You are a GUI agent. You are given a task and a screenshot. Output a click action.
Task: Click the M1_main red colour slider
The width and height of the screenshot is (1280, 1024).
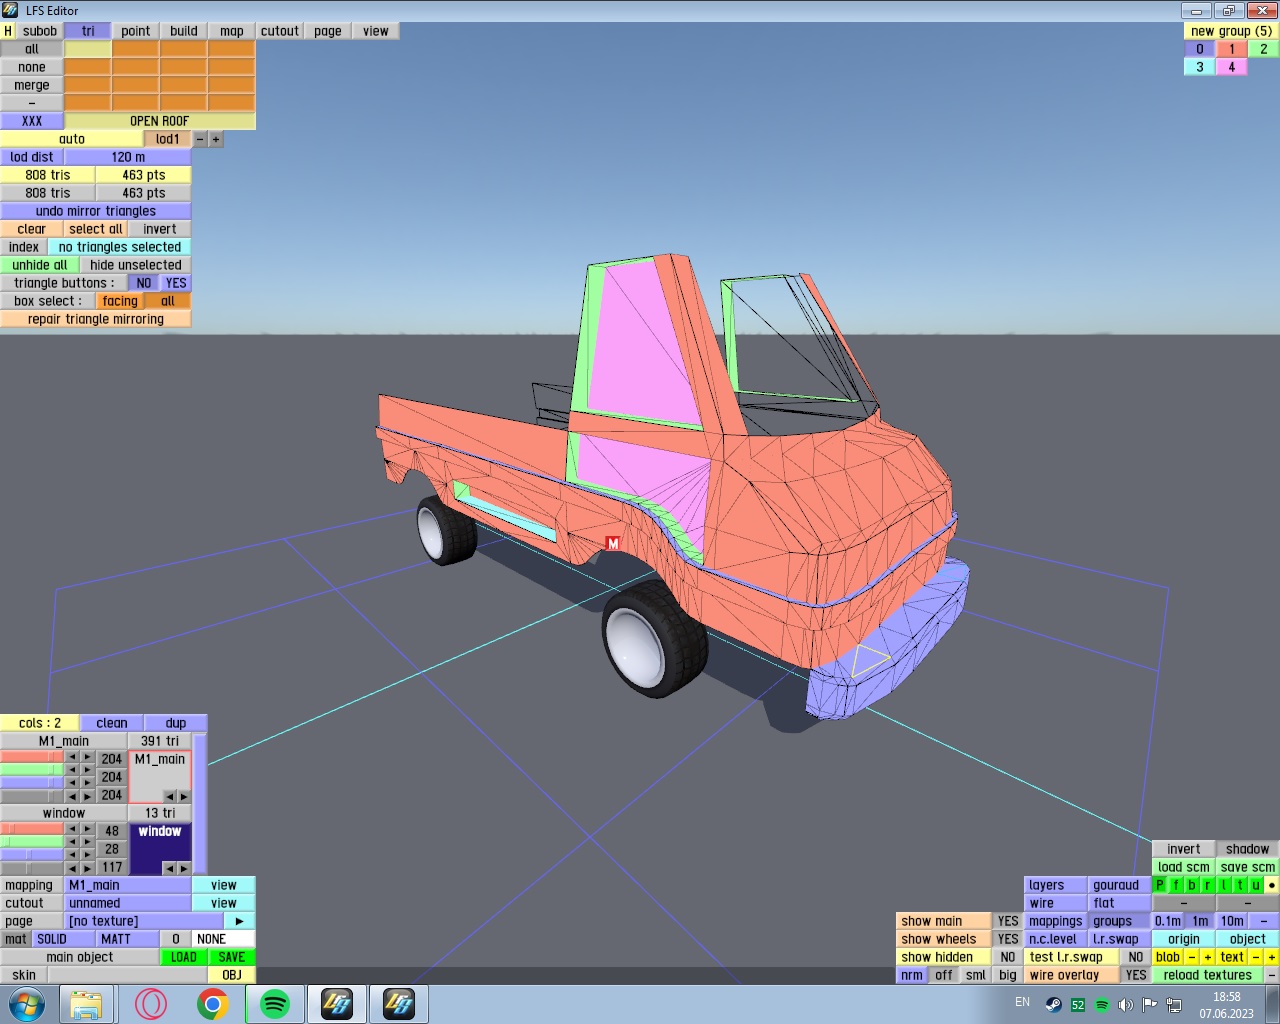point(32,758)
